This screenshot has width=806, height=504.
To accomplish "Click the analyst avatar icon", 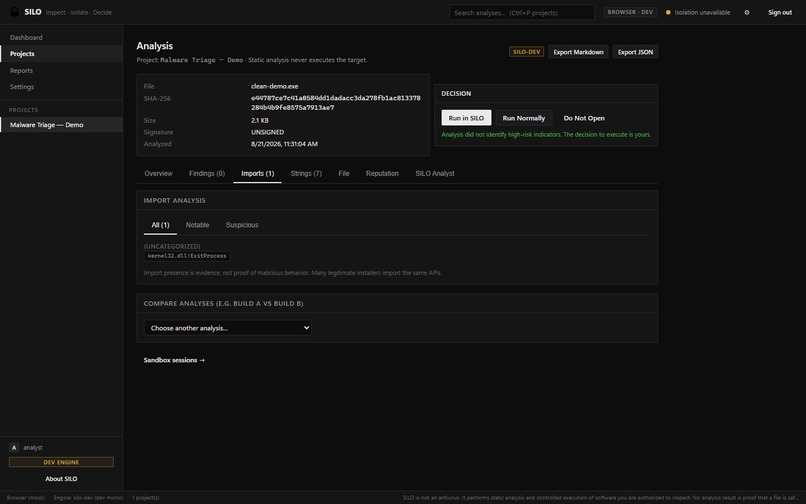I will click(14, 447).
